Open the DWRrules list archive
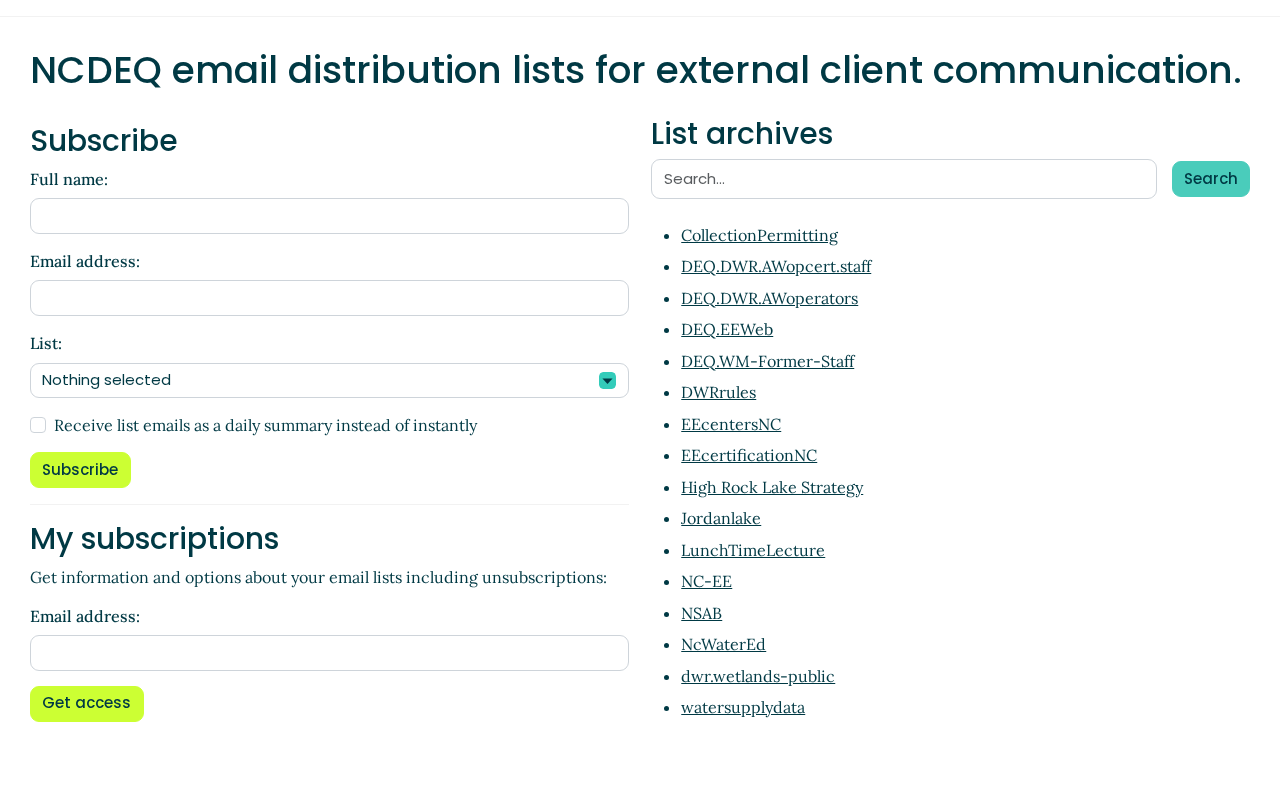Screen dimensions: 1280x800 pos(718,392)
